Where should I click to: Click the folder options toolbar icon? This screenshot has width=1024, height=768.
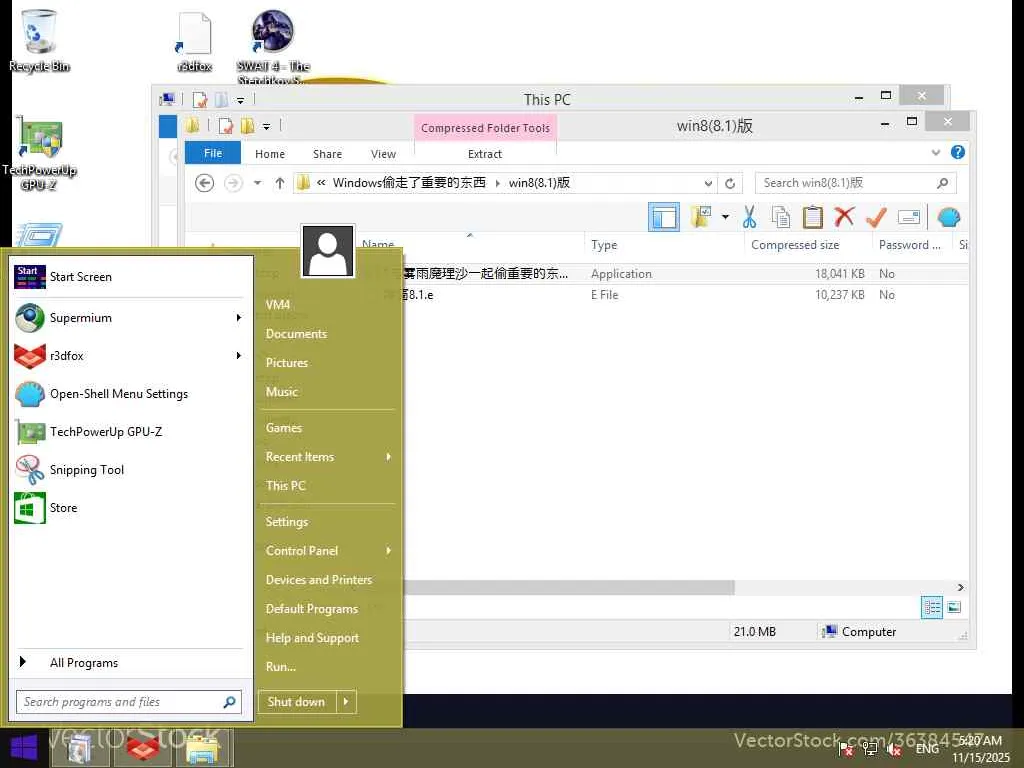pyautogui.click(x=701, y=217)
